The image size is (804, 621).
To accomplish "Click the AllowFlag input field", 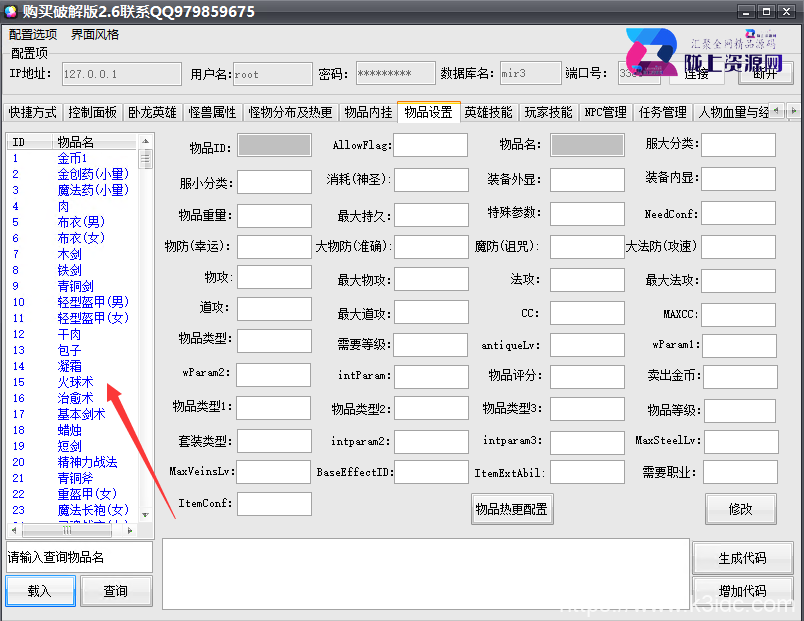I will click(430, 145).
